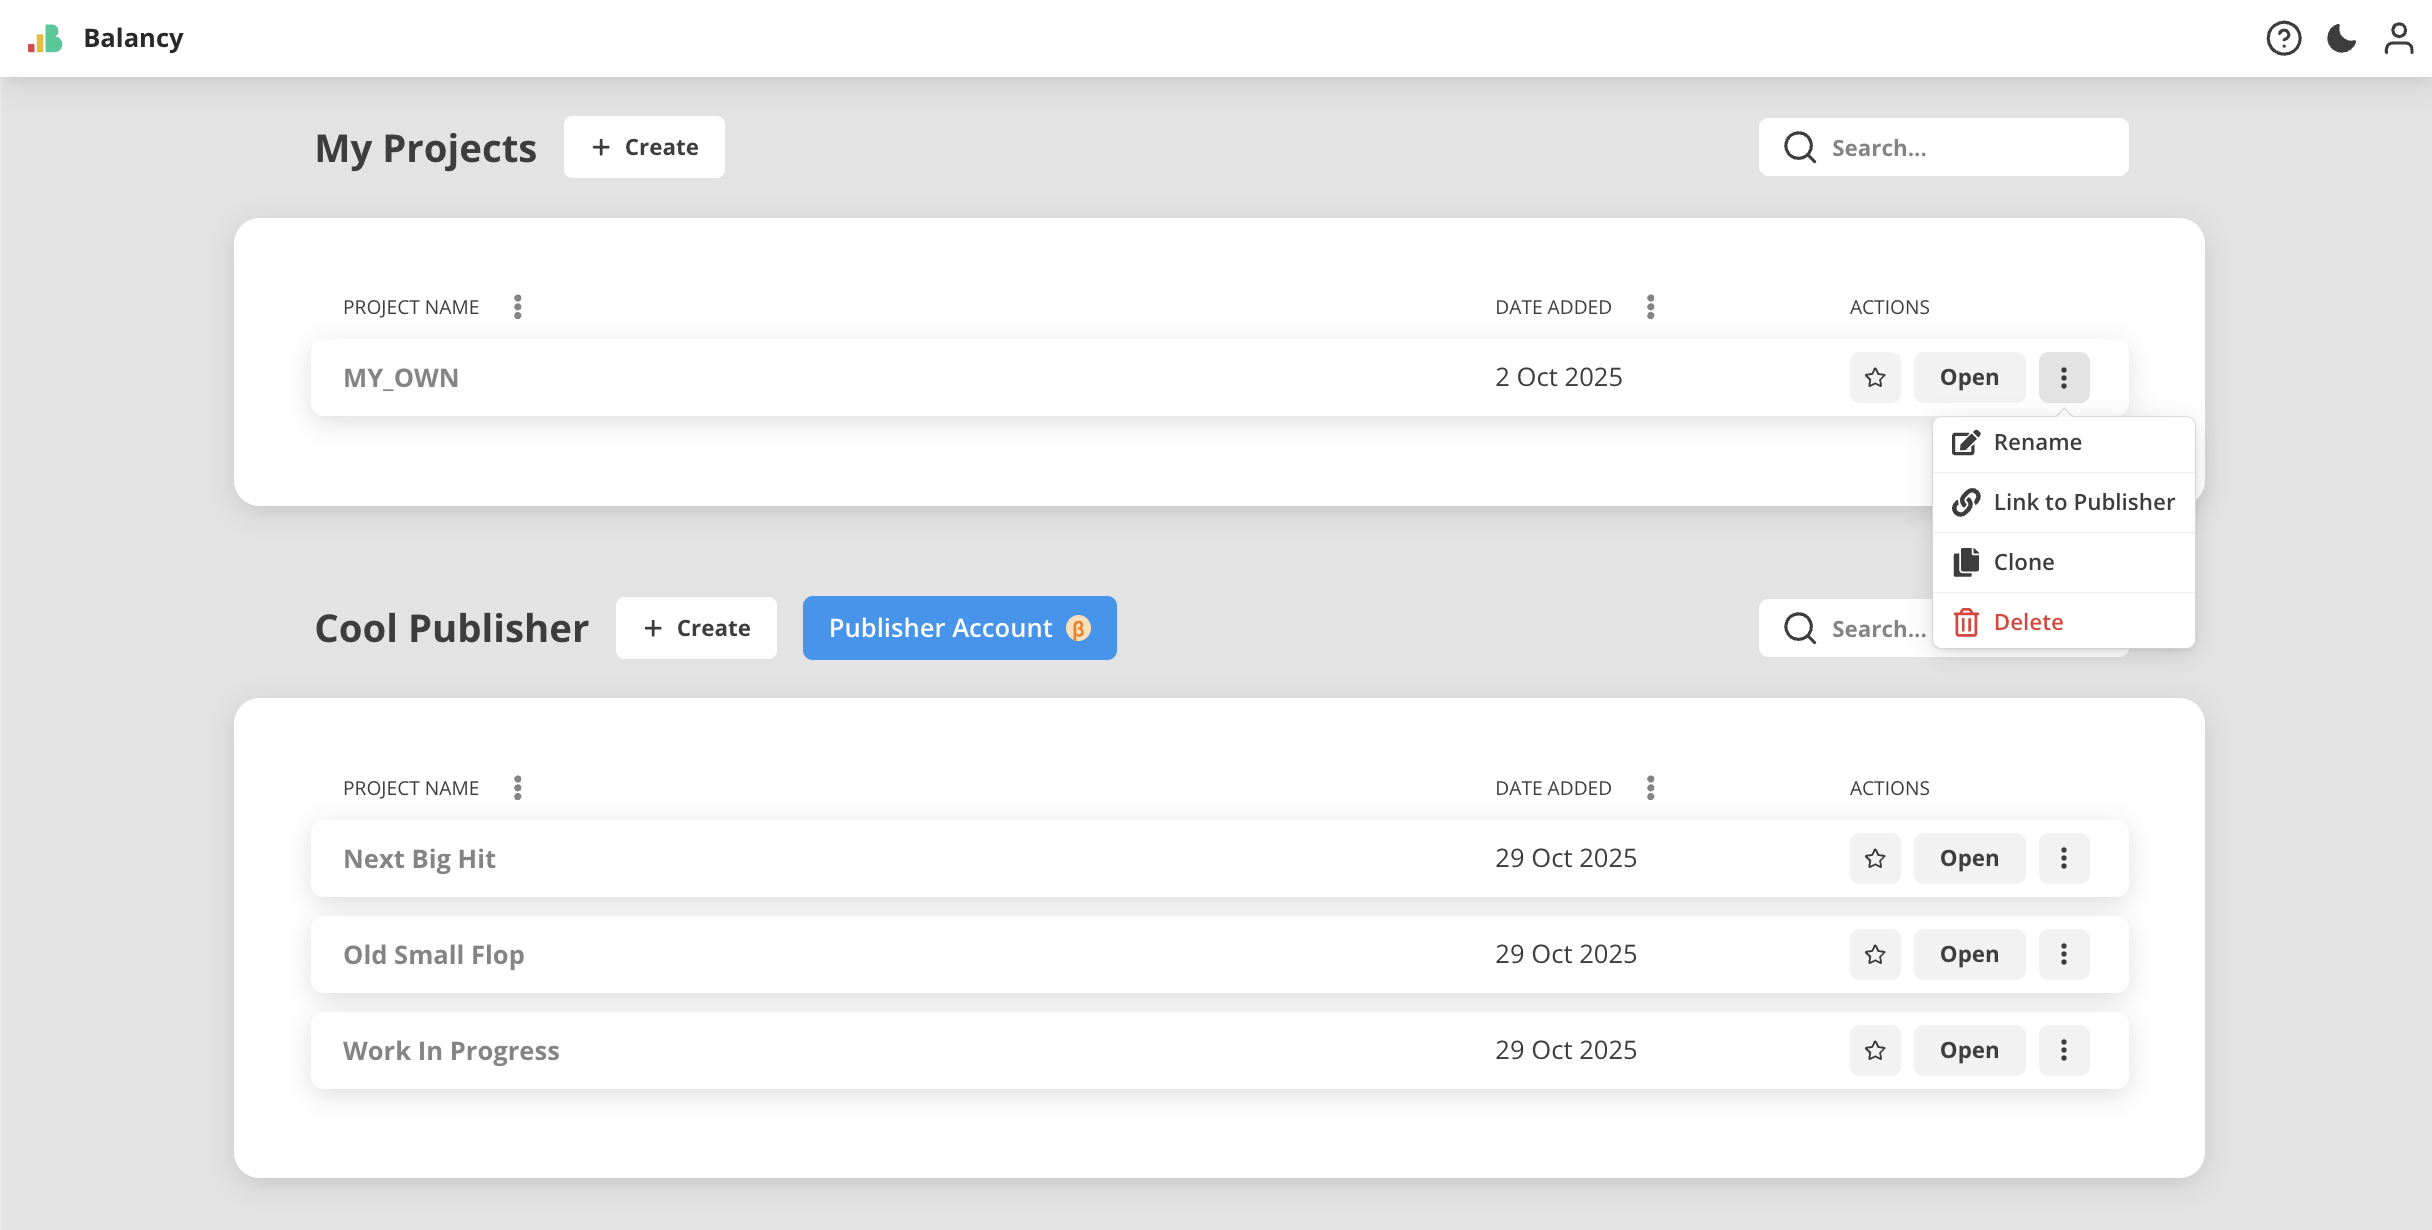The image size is (2432, 1230).
Task: Star the Work In Progress project
Action: click(x=1875, y=1050)
